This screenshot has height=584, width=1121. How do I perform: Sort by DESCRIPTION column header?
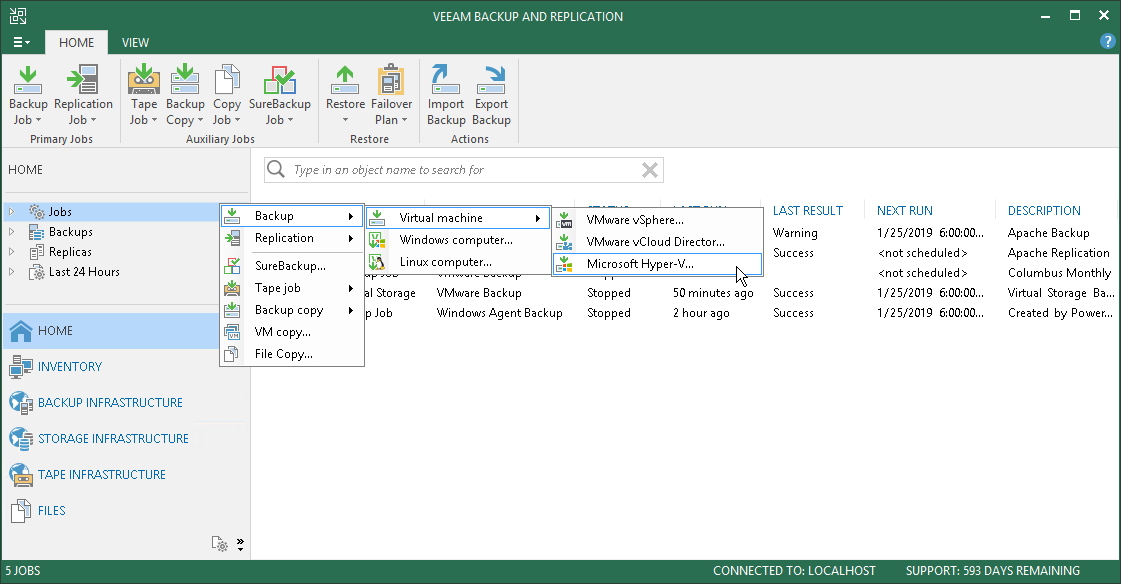(1044, 211)
